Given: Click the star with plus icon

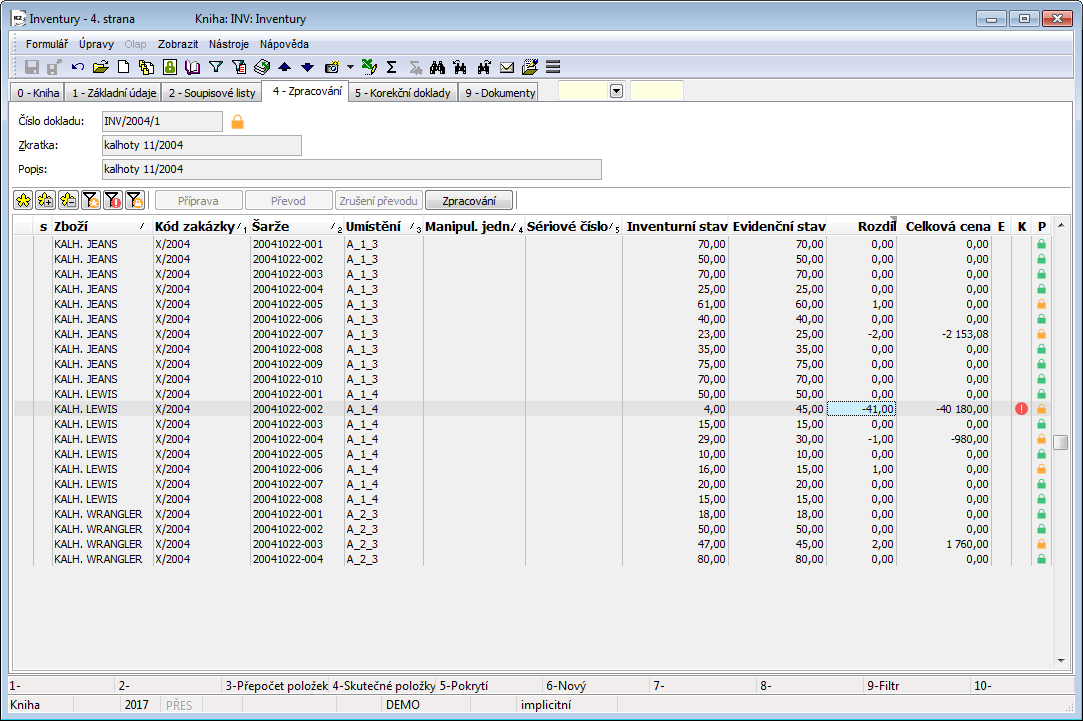Looking at the screenshot, I should 46,200.
